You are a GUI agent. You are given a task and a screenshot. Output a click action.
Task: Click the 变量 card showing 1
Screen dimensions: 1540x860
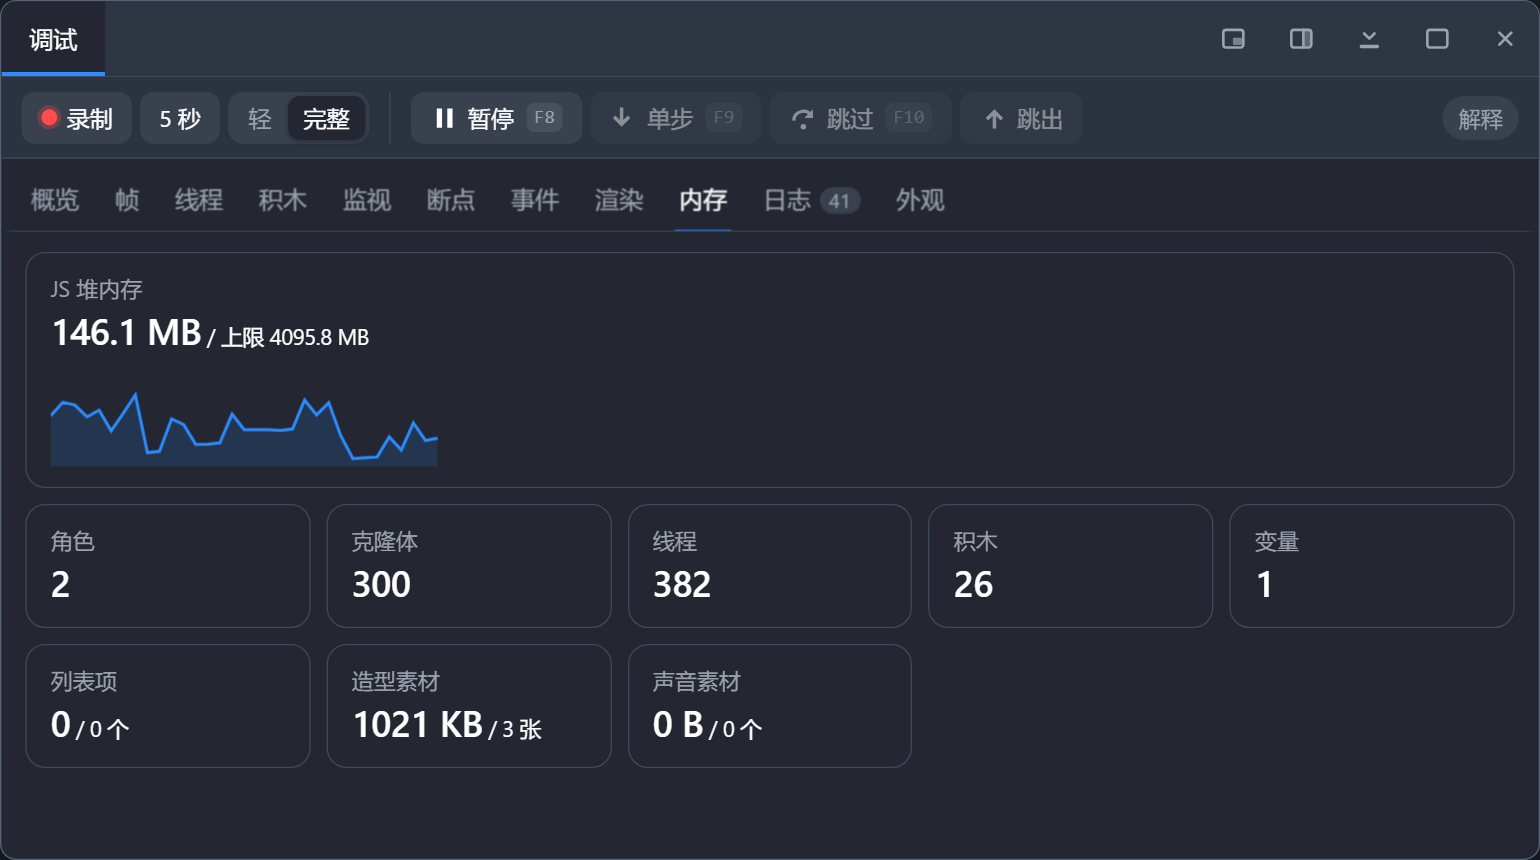tap(1371, 566)
